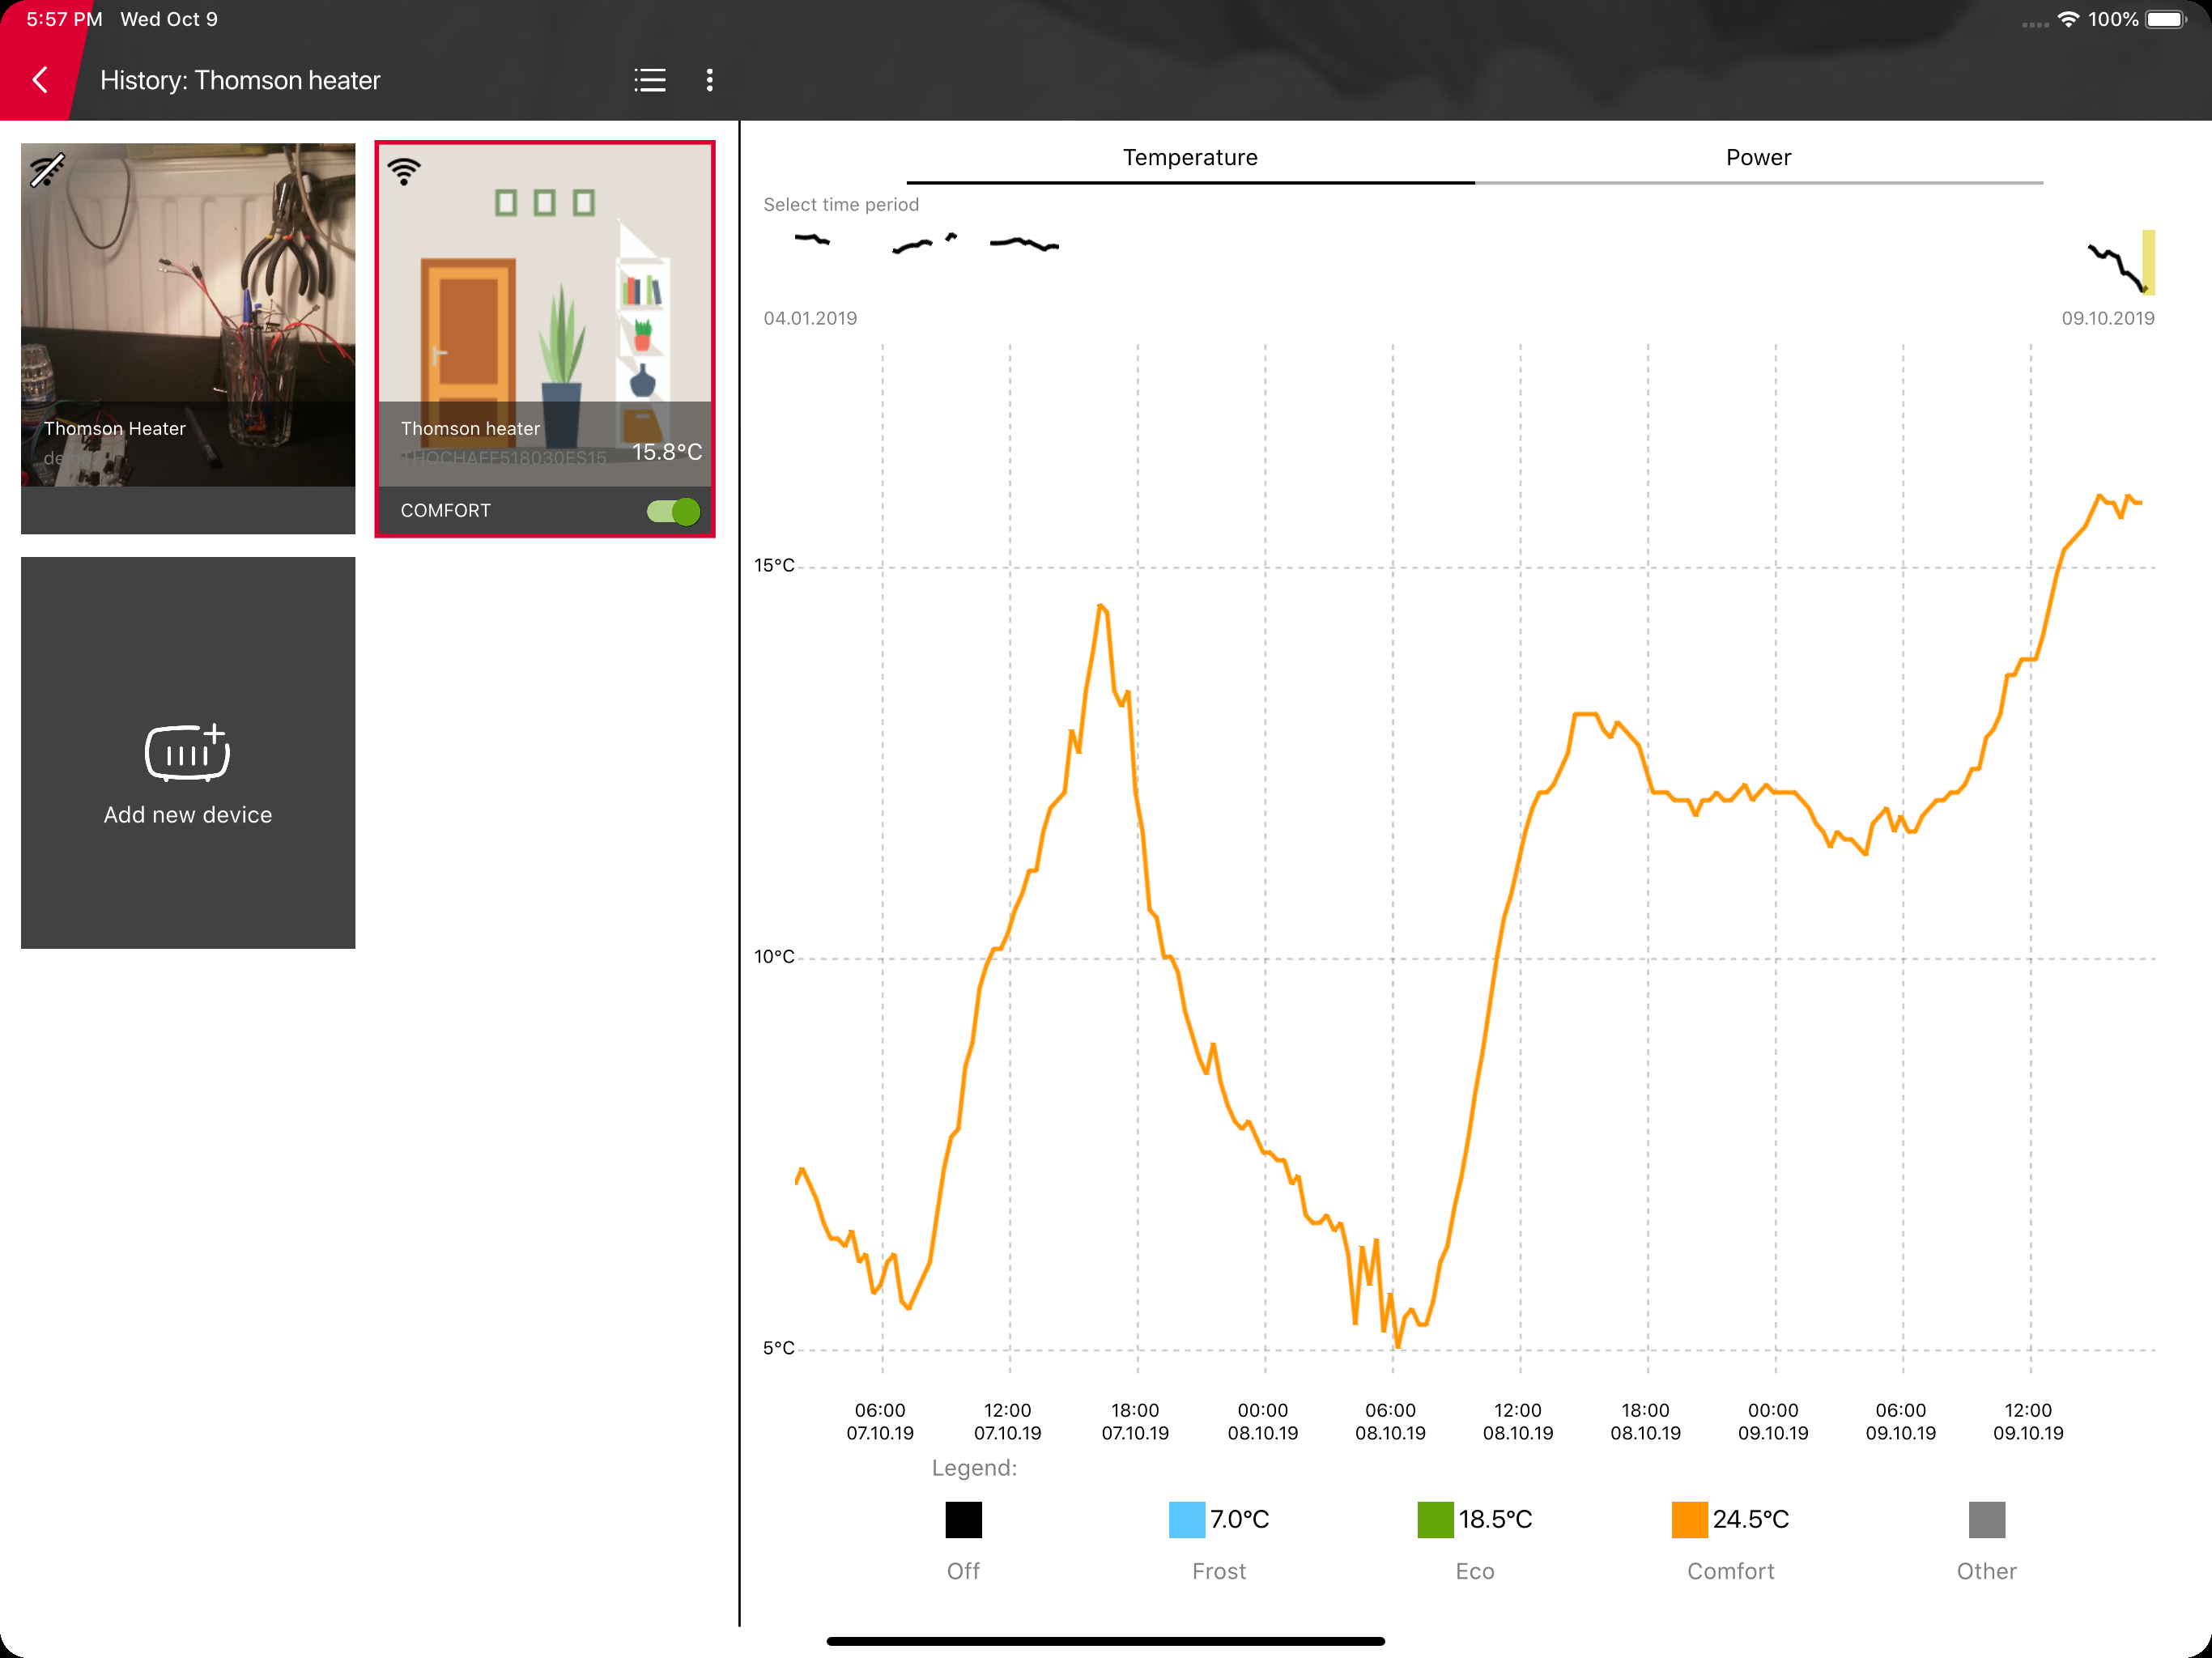
Task: Tap the 15.8°C current temperature reading
Action: (667, 452)
